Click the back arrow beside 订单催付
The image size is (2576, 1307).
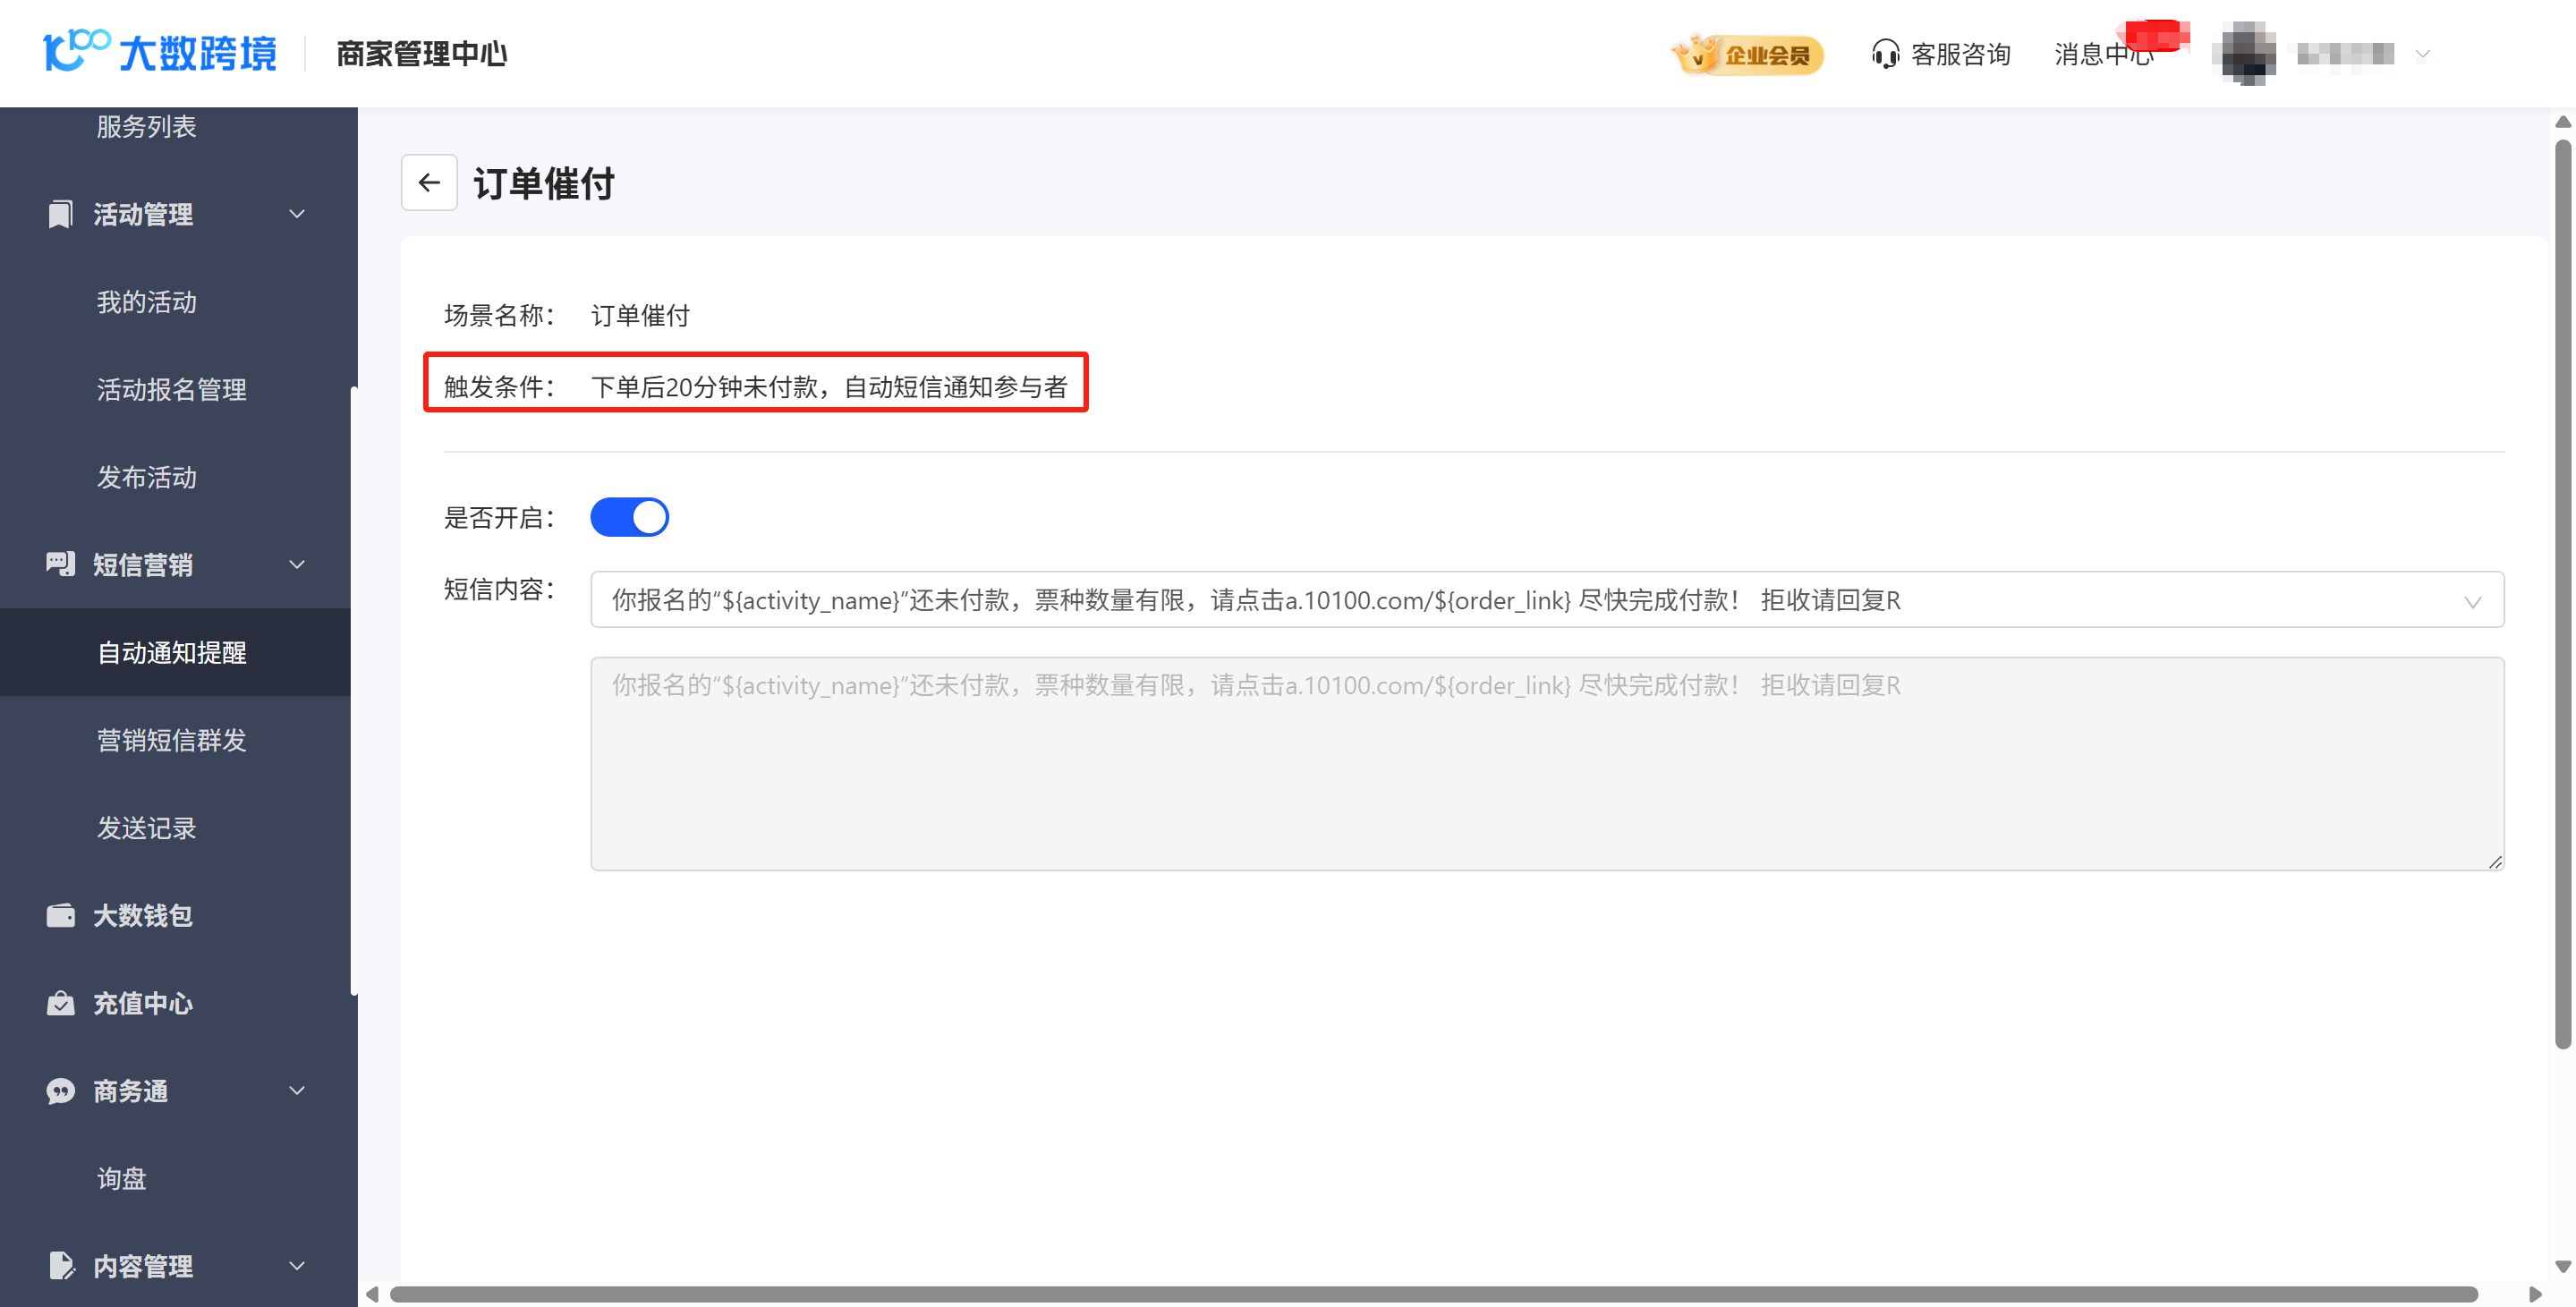click(429, 182)
